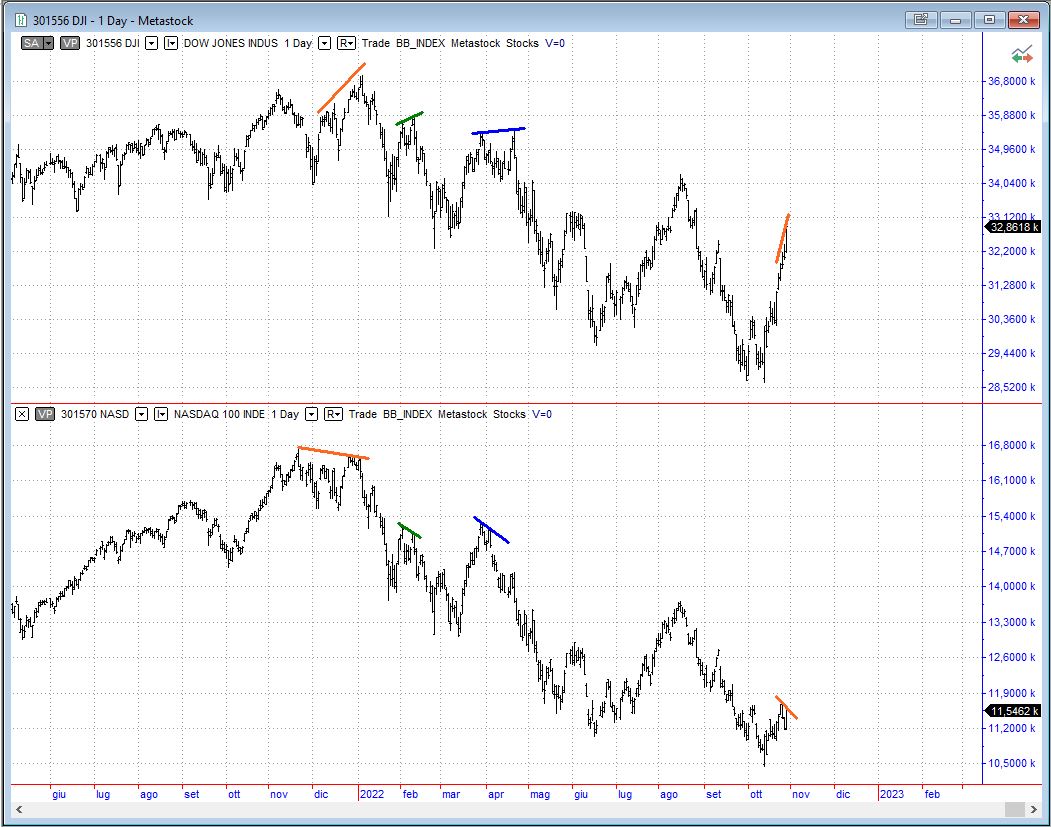The width and height of the screenshot is (1051, 827).
Task: Click the DJI current price label 32,8618 k
Action: pyautogui.click(x=1013, y=227)
